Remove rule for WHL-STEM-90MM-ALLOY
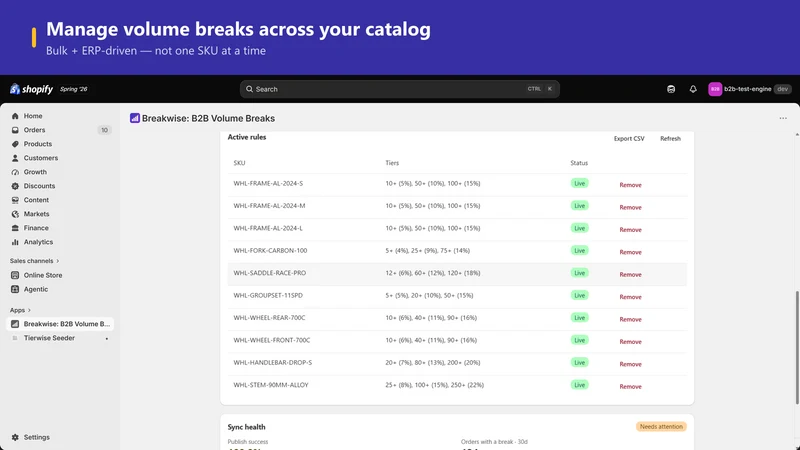 pos(631,386)
